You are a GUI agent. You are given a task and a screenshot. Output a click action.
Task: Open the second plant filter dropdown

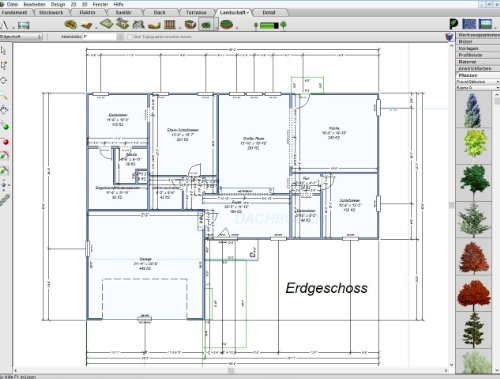pyautogui.click(x=478, y=88)
